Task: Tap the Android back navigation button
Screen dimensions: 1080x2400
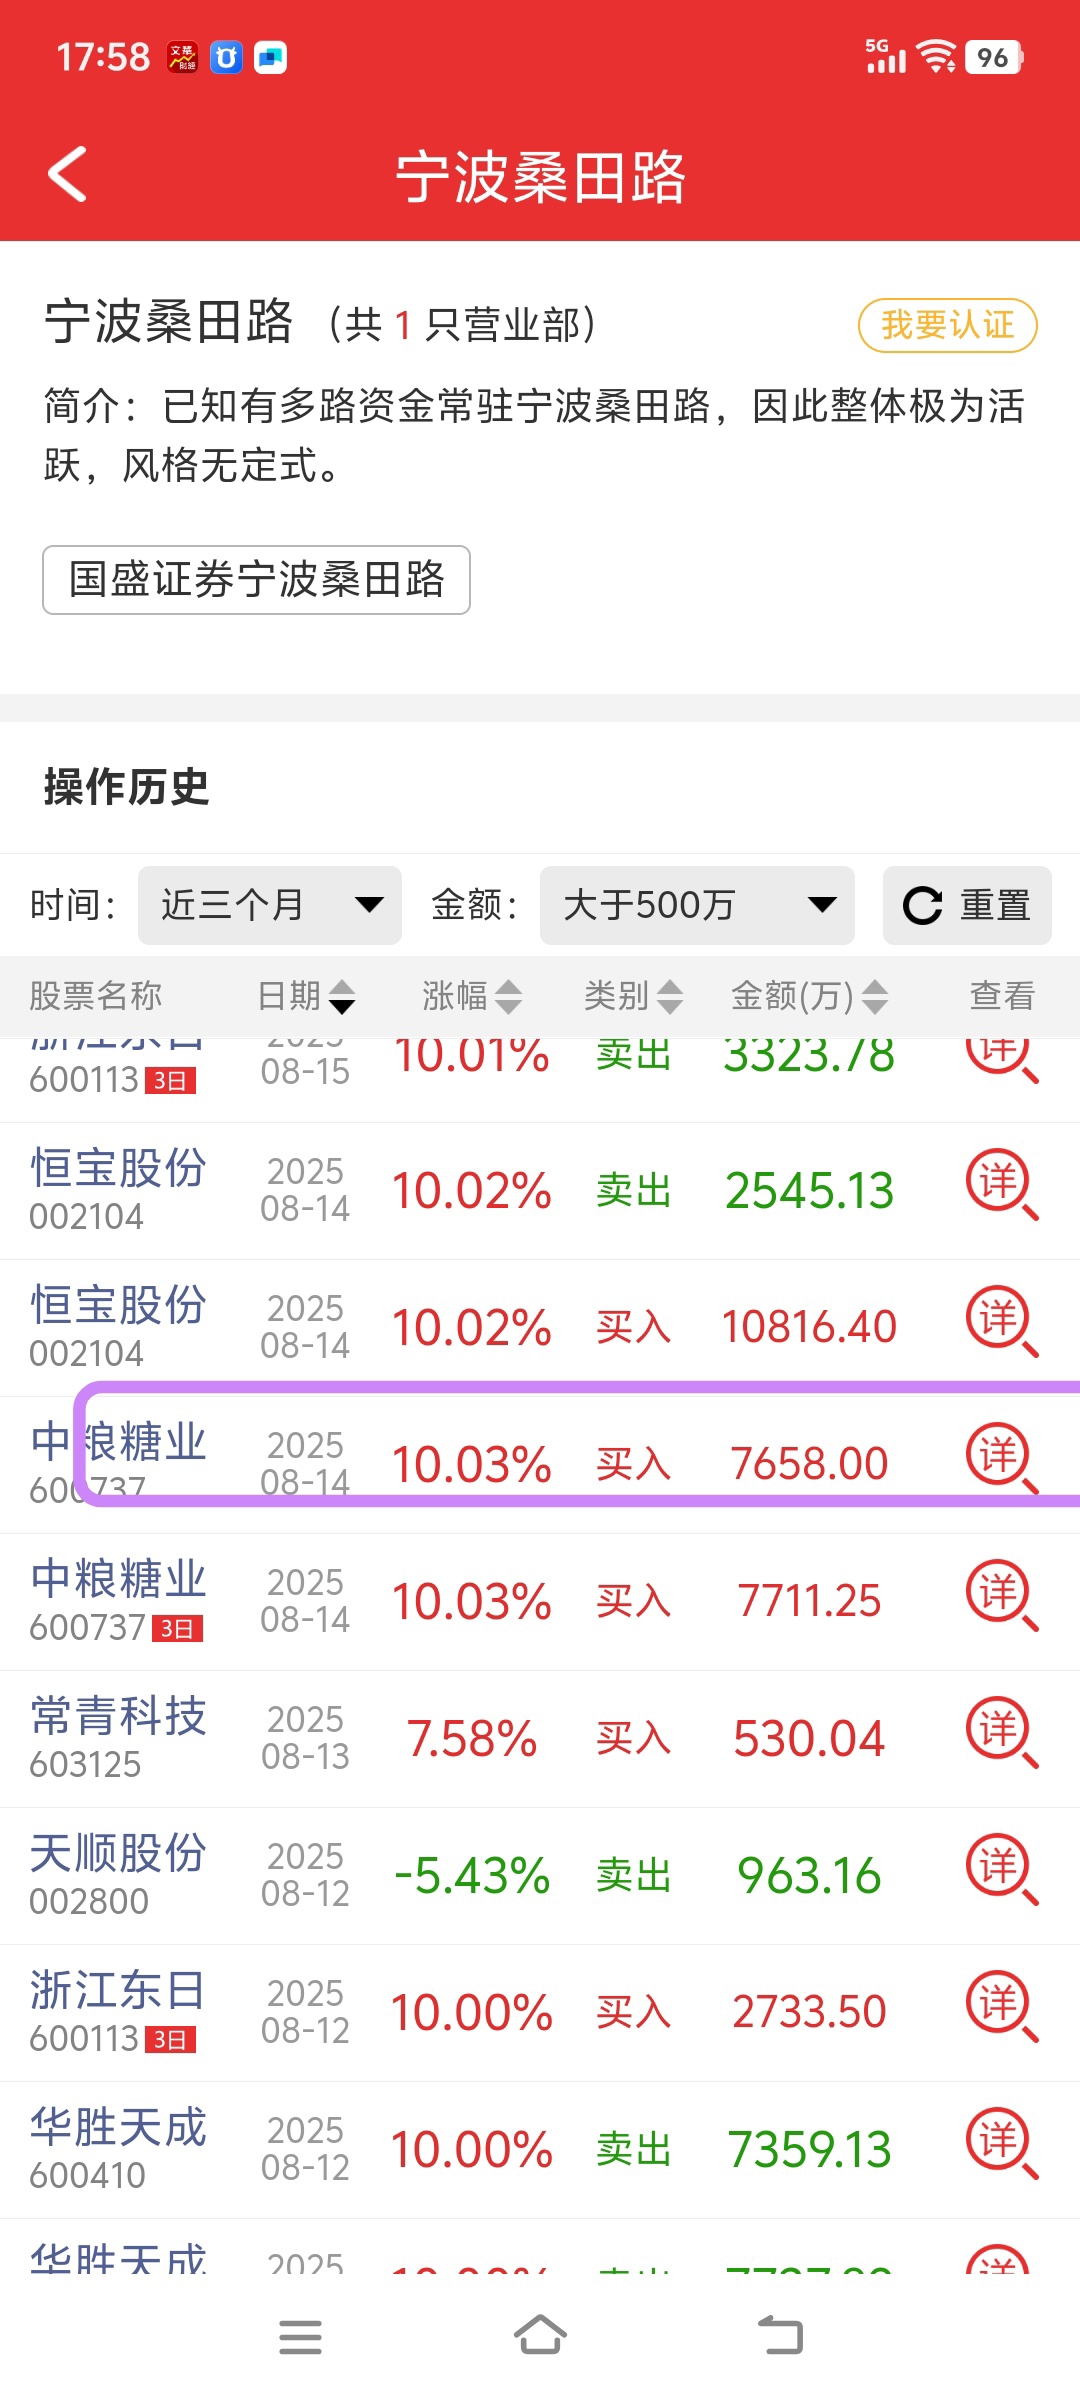Action: pyautogui.click(x=781, y=2336)
